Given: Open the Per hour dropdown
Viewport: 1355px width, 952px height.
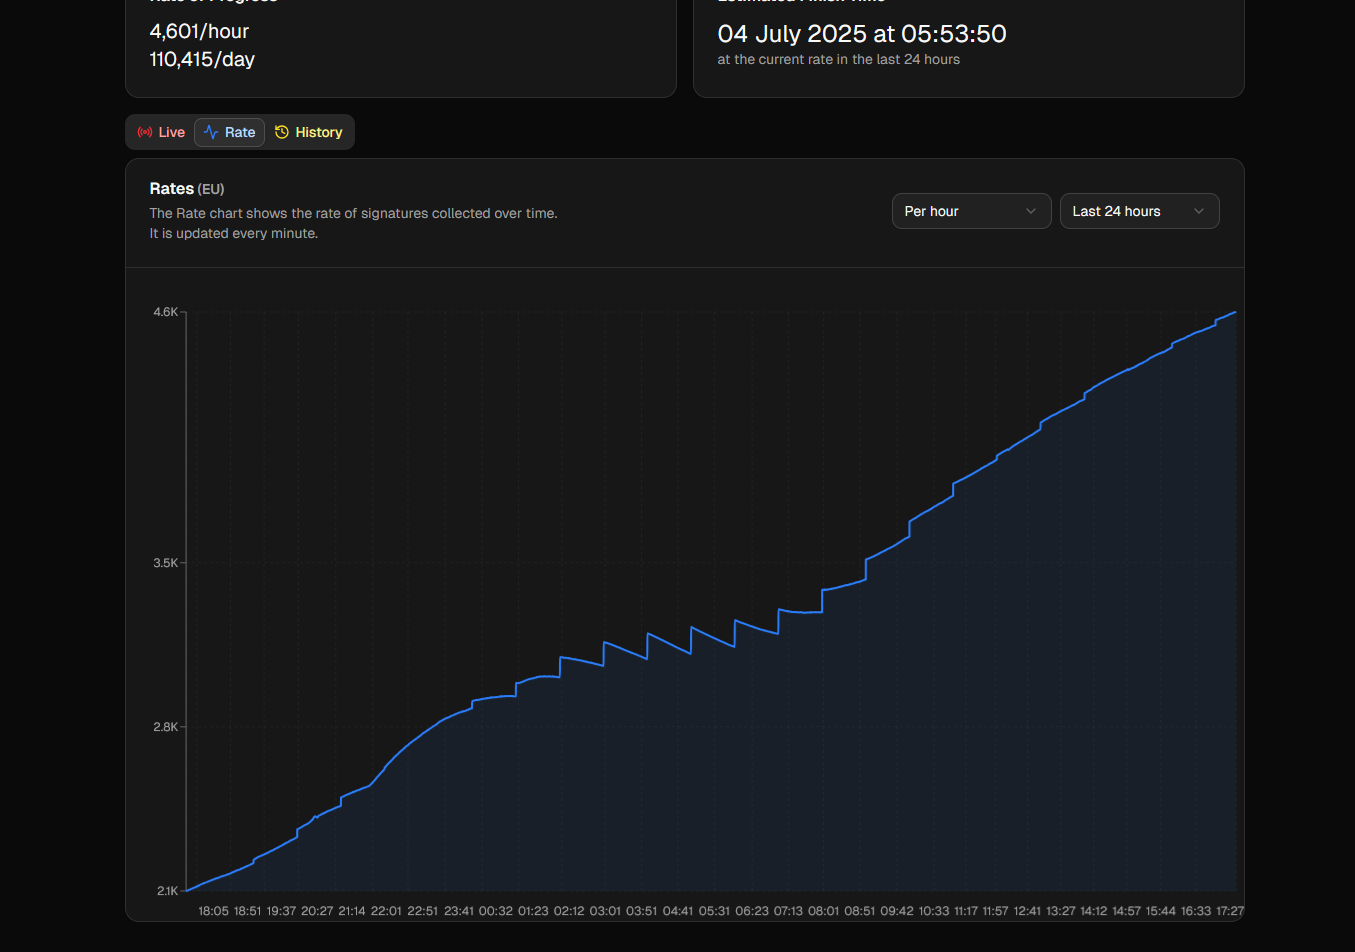Looking at the screenshot, I should (x=971, y=211).
